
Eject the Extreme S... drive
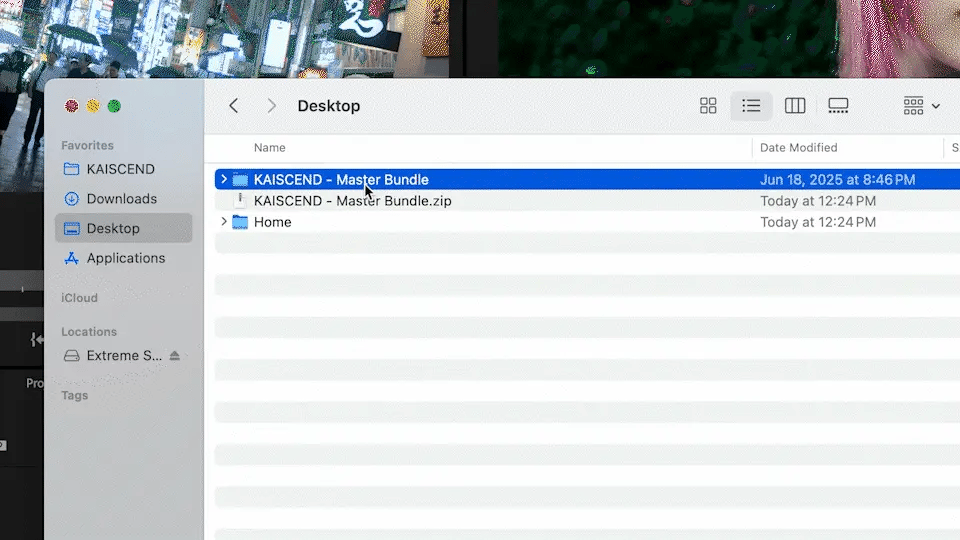(x=175, y=356)
